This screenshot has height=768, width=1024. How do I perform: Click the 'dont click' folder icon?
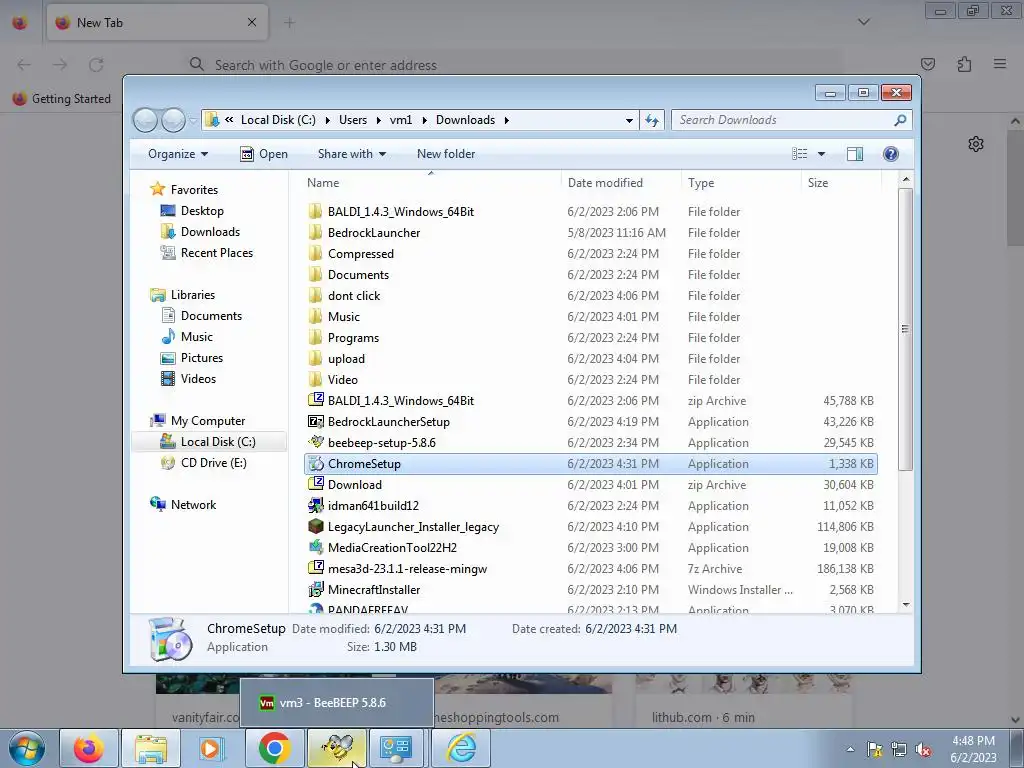click(x=315, y=295)
